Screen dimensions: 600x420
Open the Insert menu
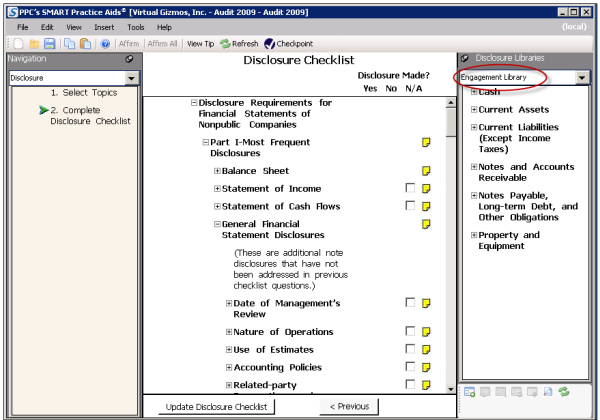pyautogui.click(x=104, y=25)
